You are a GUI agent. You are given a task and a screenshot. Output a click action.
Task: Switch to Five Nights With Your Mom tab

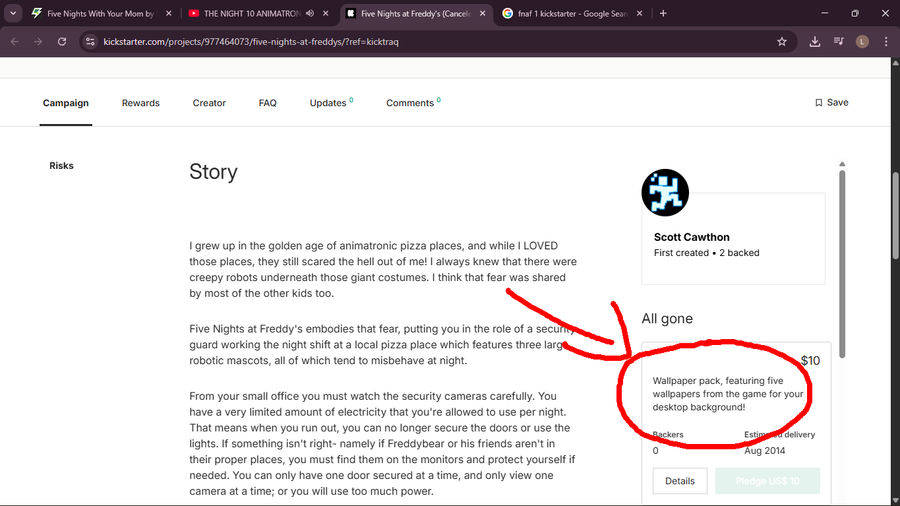(x=102, y=13)
